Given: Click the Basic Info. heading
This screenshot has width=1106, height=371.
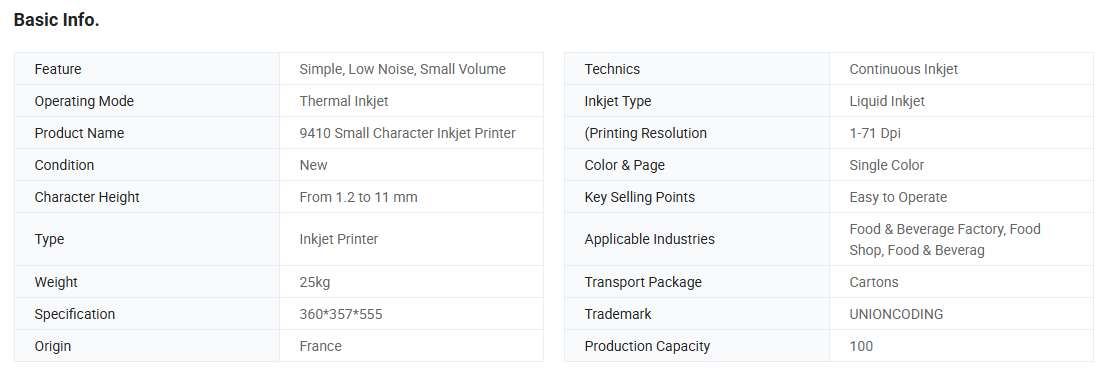Looking at the screenshot, I should (56, 20).
